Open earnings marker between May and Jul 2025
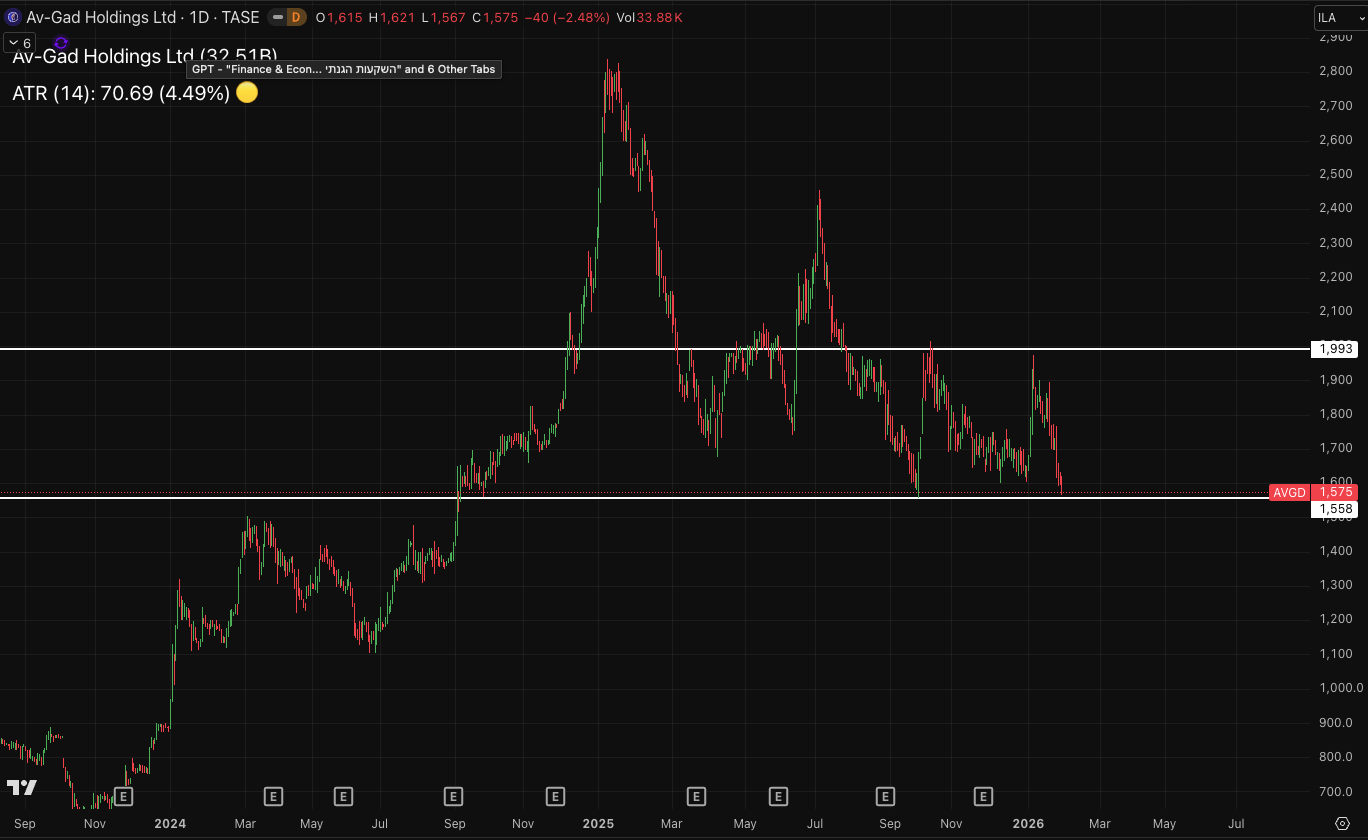Screen dimensions: 1368x840 tap(778, 796)
